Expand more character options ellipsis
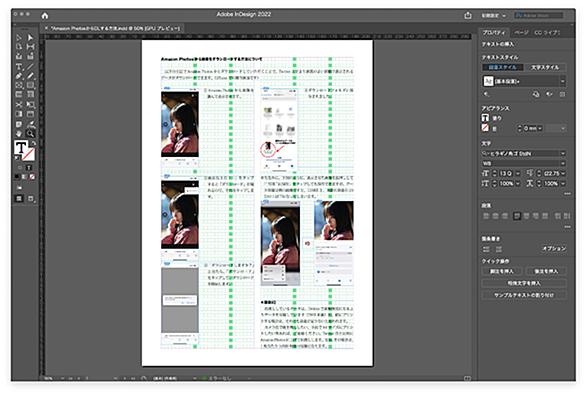 click(567, 194)
